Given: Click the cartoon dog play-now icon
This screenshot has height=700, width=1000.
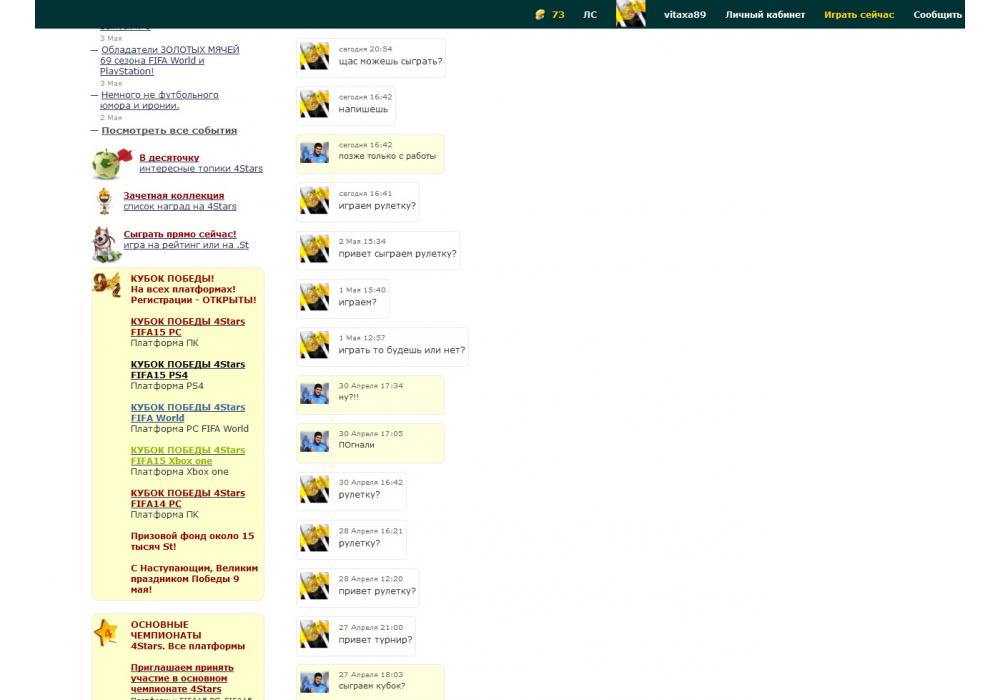Looking at the screenshot, I should (105, 243).
